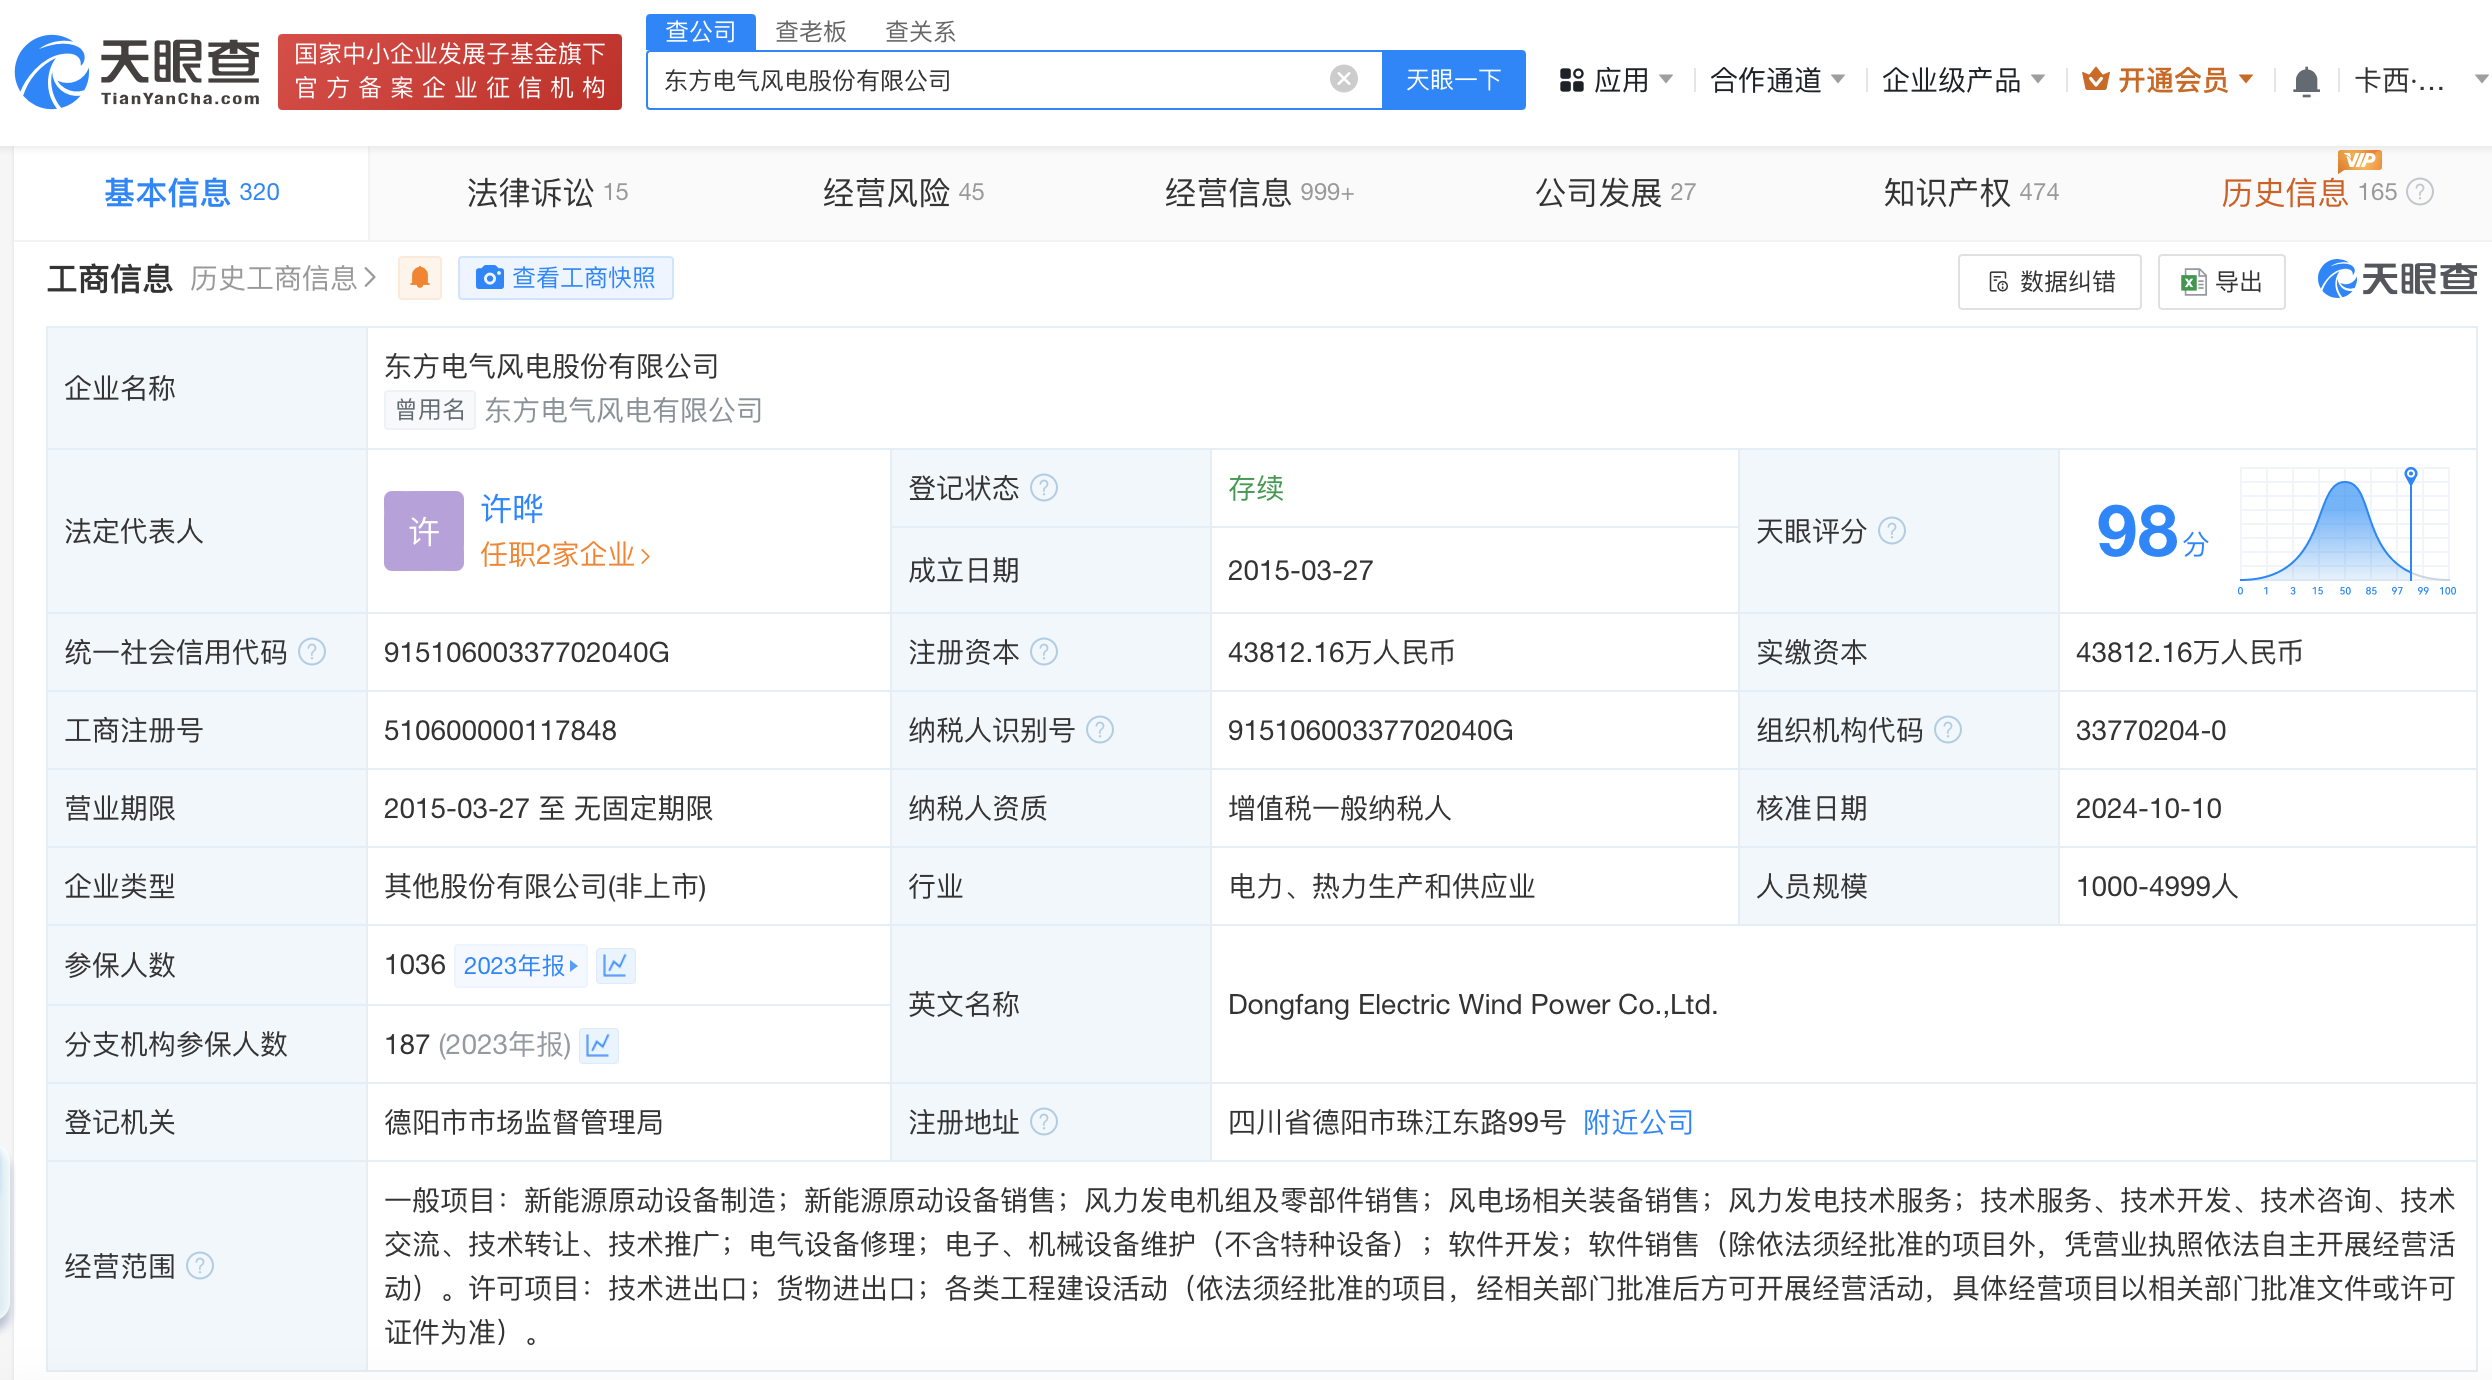The width and height of the screenshot is (2492, 1380).
Task: Select the 法律诉讼 tab
Action: tap(548, 192)
